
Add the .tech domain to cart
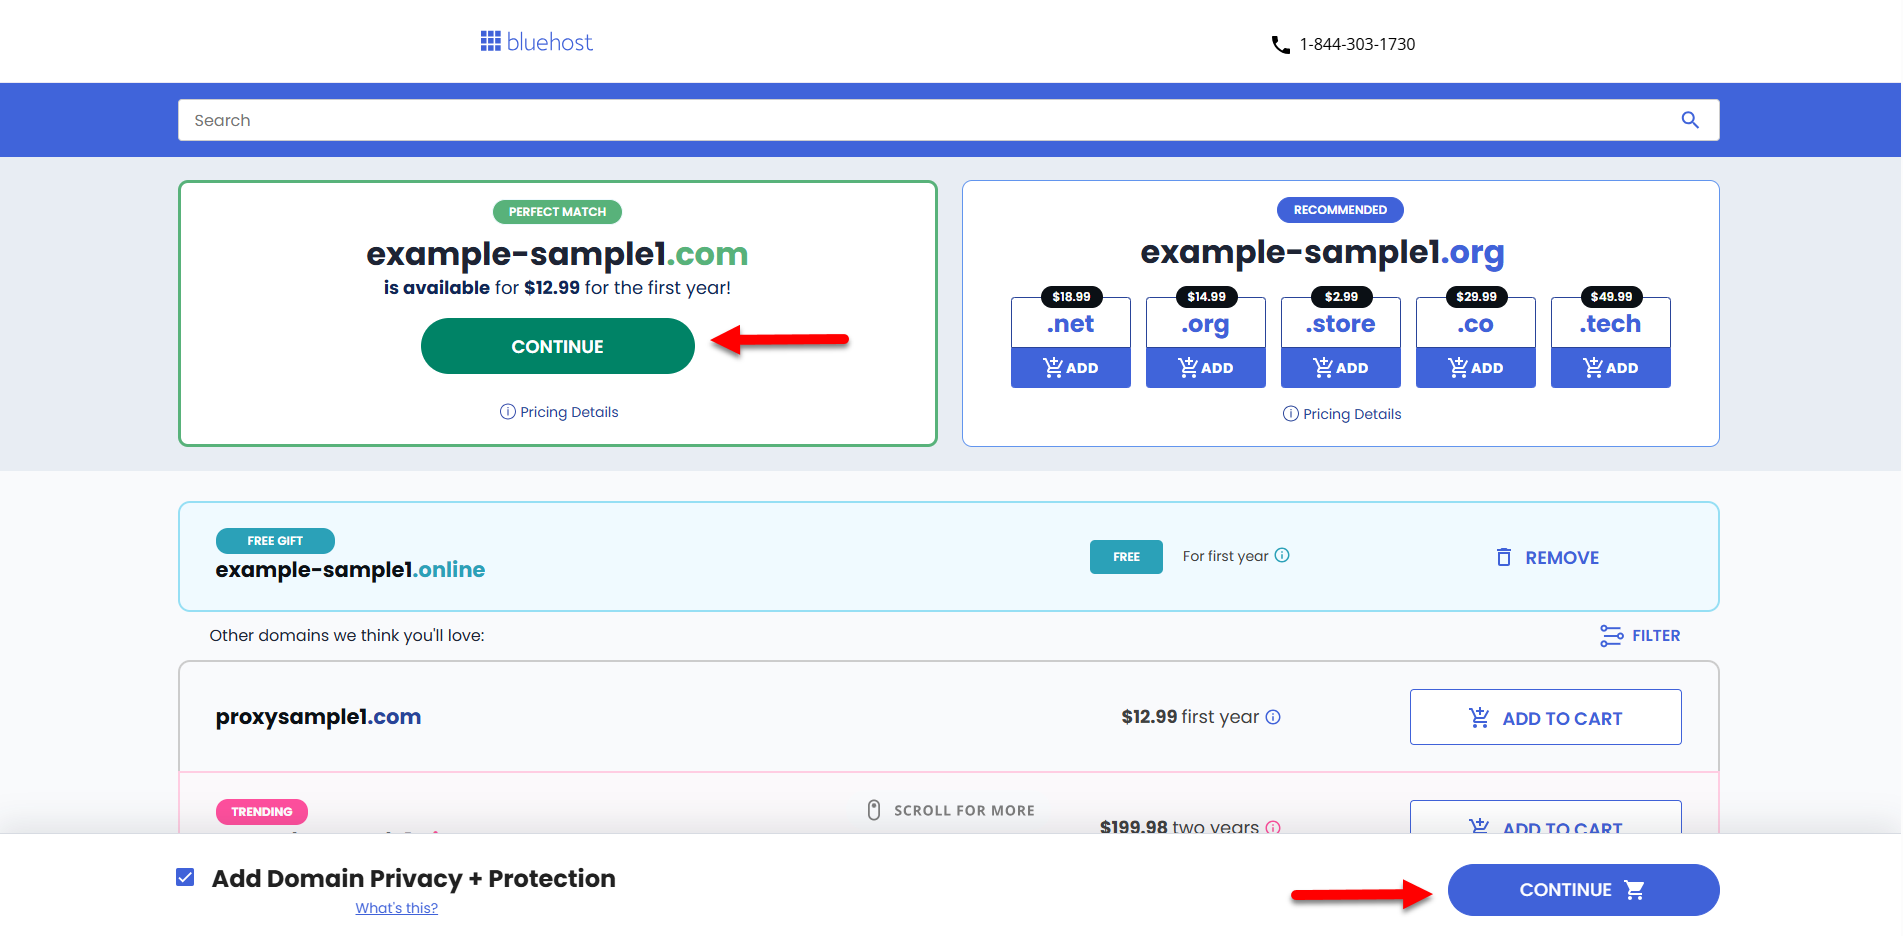1611,368
